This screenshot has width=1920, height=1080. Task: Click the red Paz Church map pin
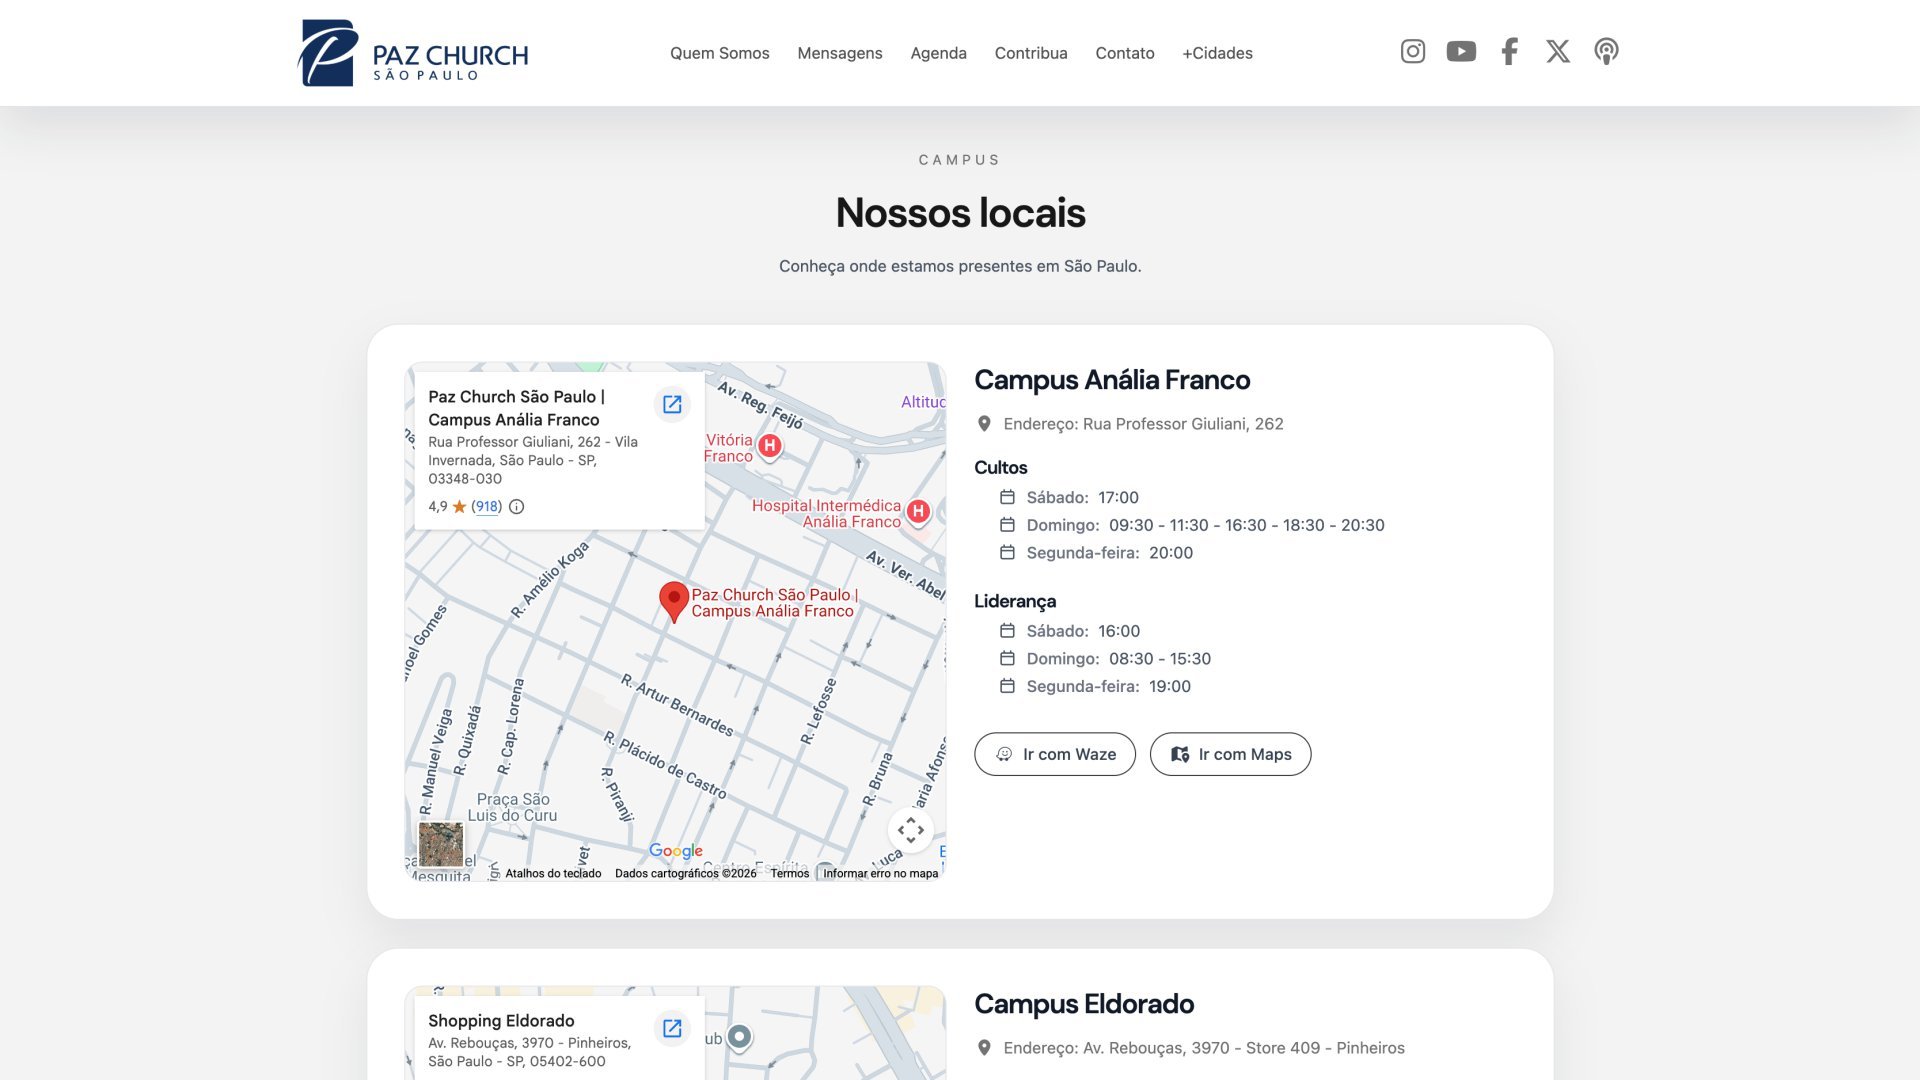(674, 602)
